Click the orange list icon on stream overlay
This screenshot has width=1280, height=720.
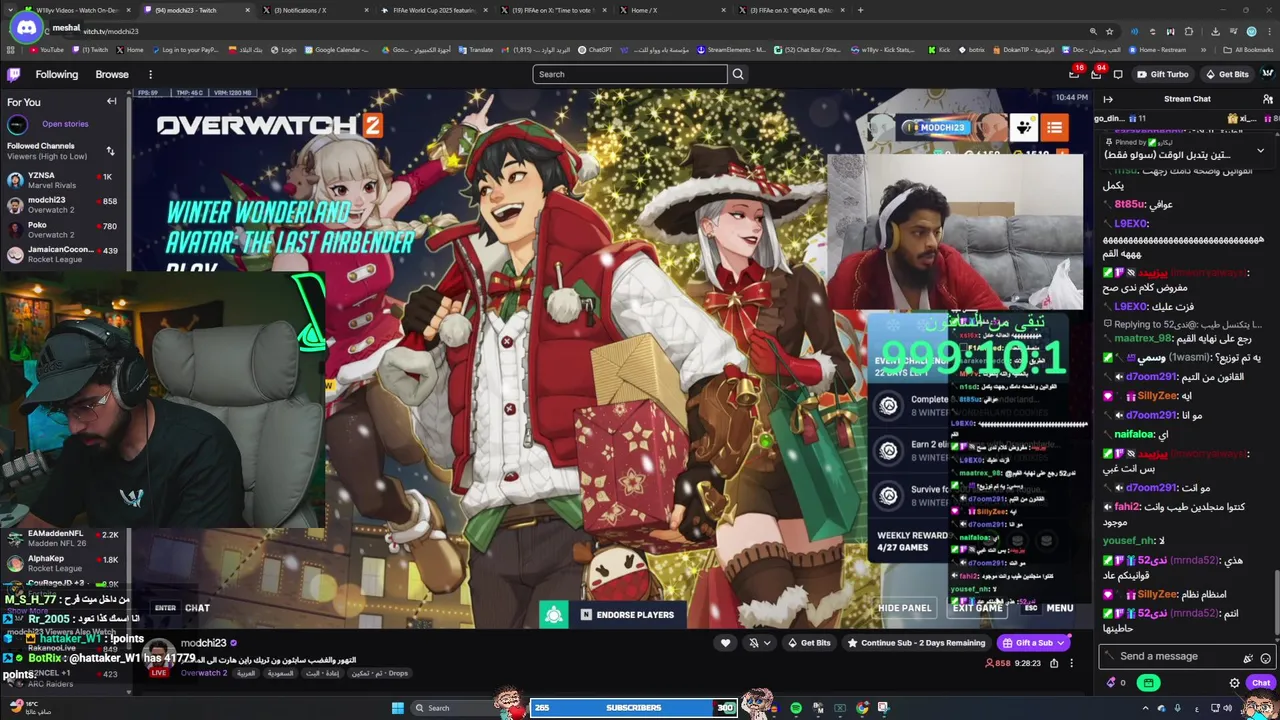pyautogui.click(x=1054, y=127)
